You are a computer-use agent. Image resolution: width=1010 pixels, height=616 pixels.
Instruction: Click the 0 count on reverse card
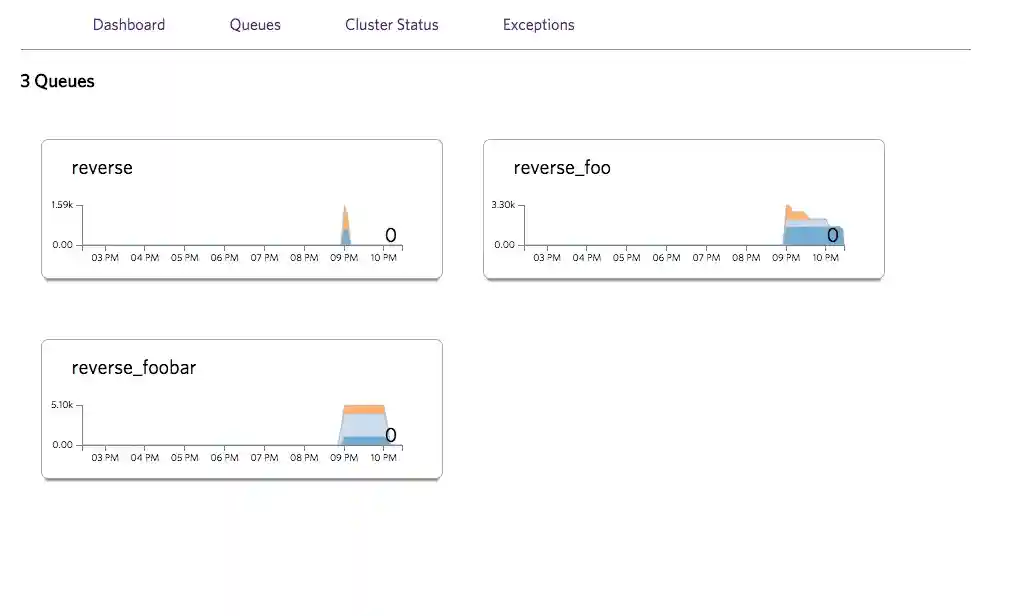pos(391,235)
